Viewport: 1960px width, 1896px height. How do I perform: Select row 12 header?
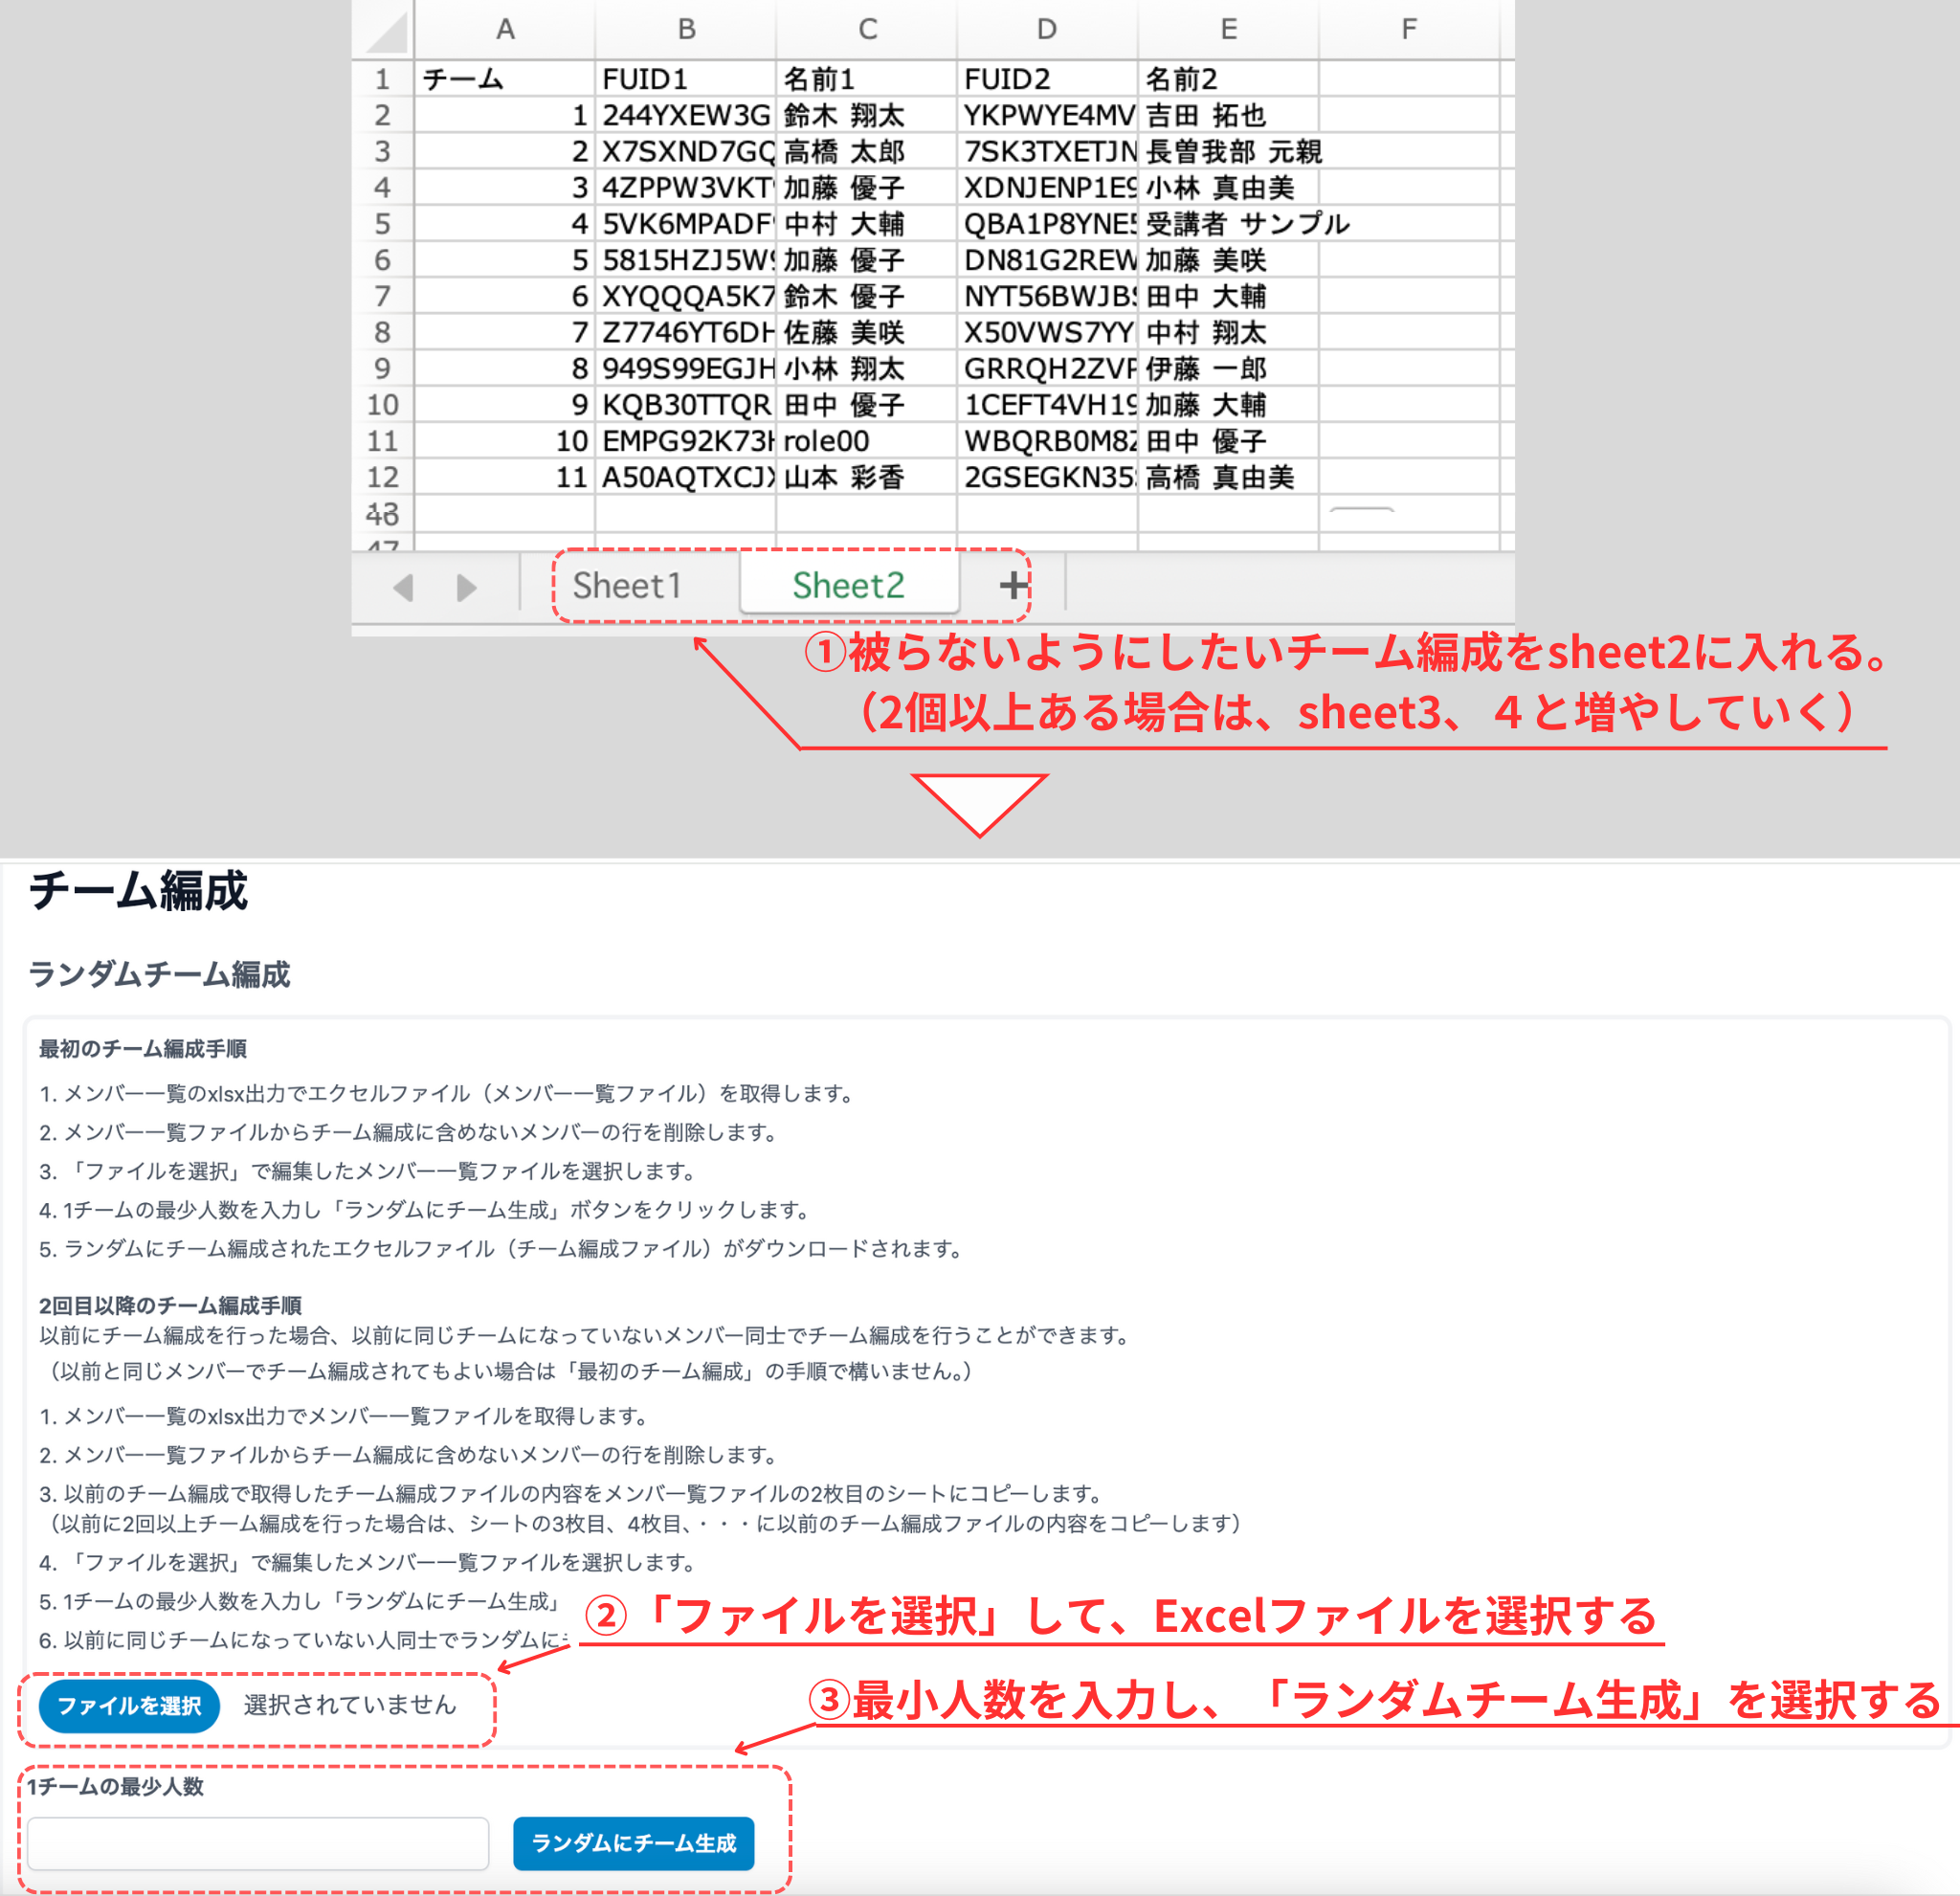coord(384,477)
